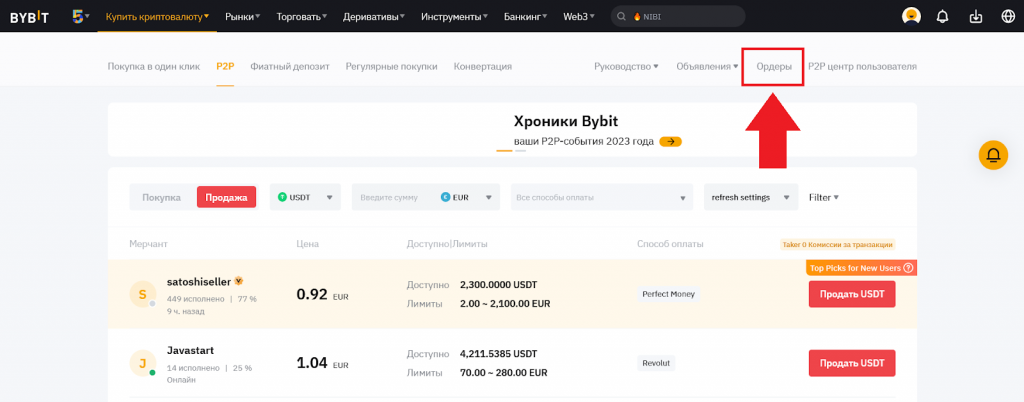This screenshot has height=402, width=1024.
Task: Open the Инструменты menu
Action: click(x=455, y=16)
